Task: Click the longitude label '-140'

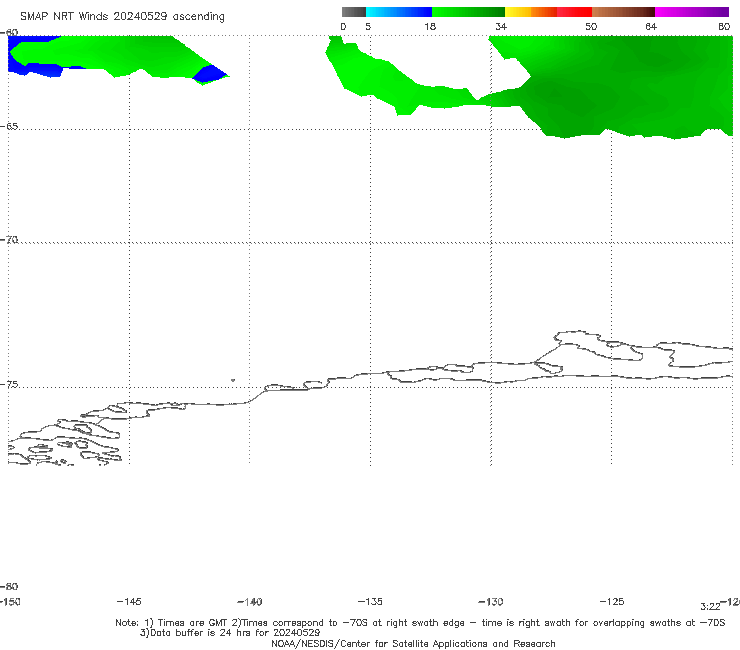Action: [250, 602]
